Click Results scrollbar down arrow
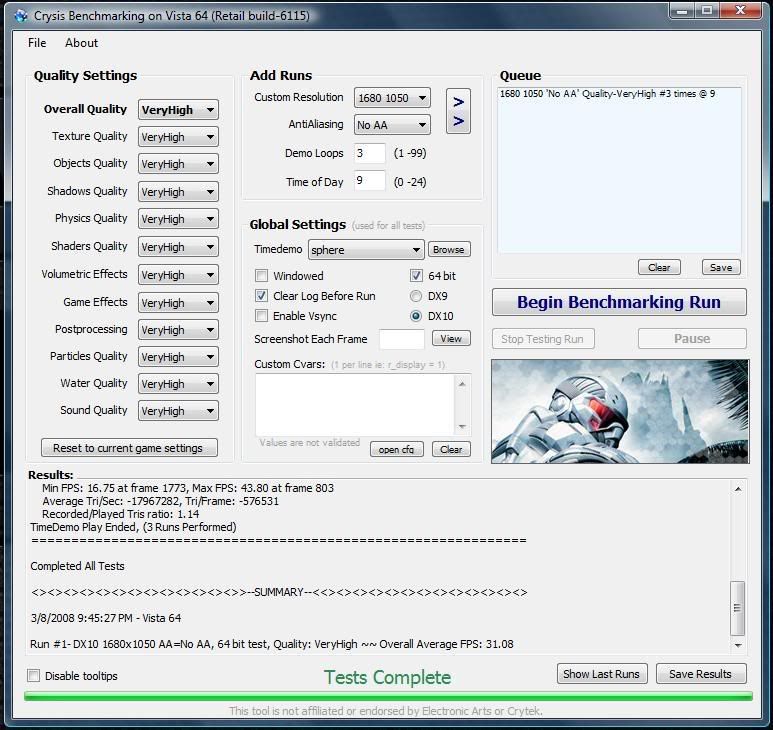Screen dimensions: 773x730 point(738,645)
